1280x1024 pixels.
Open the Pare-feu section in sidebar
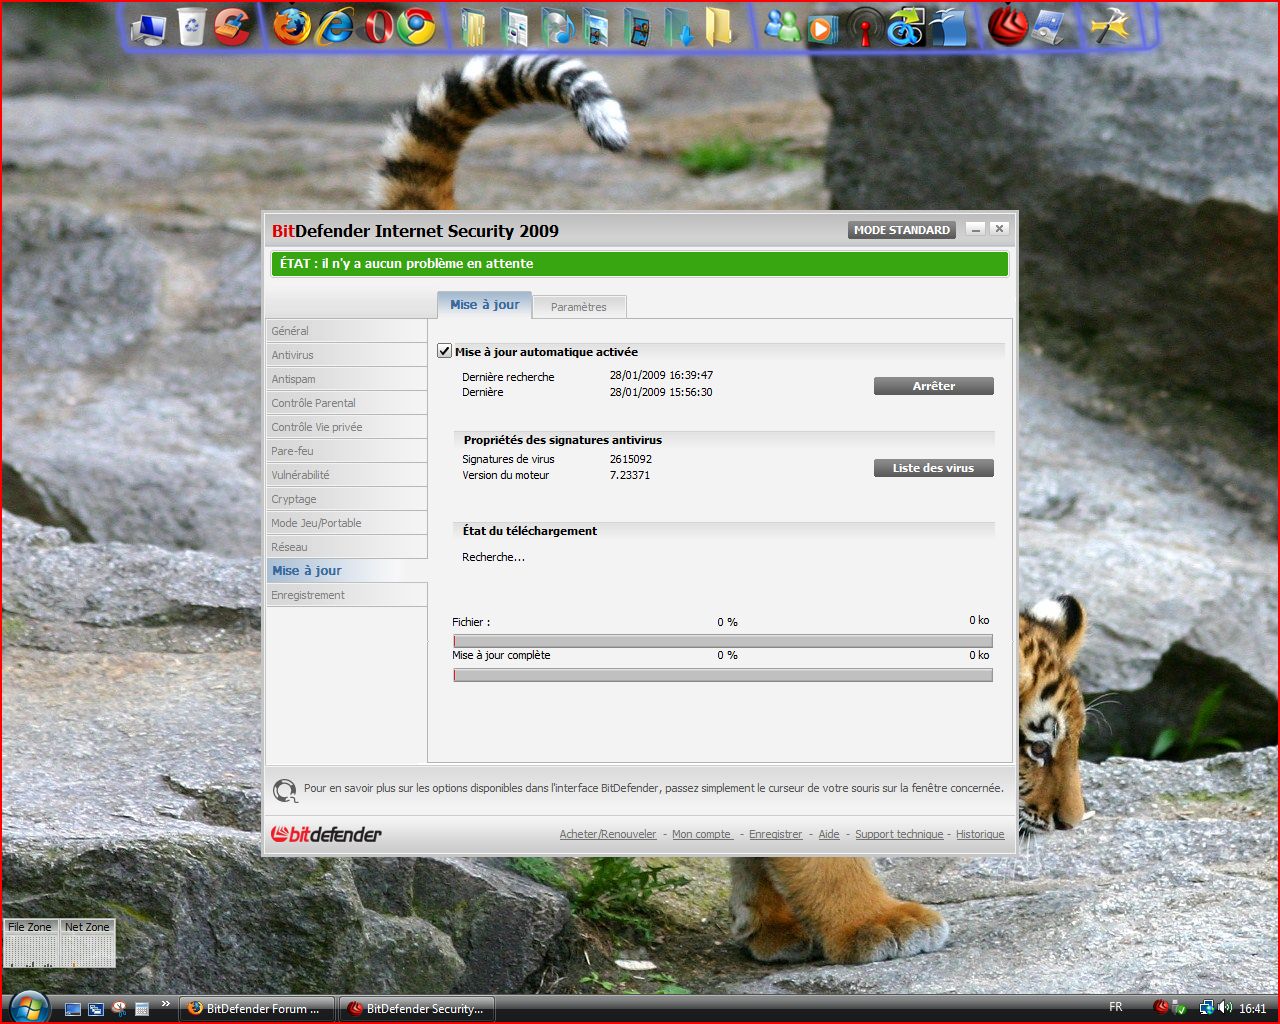[346, 451]
